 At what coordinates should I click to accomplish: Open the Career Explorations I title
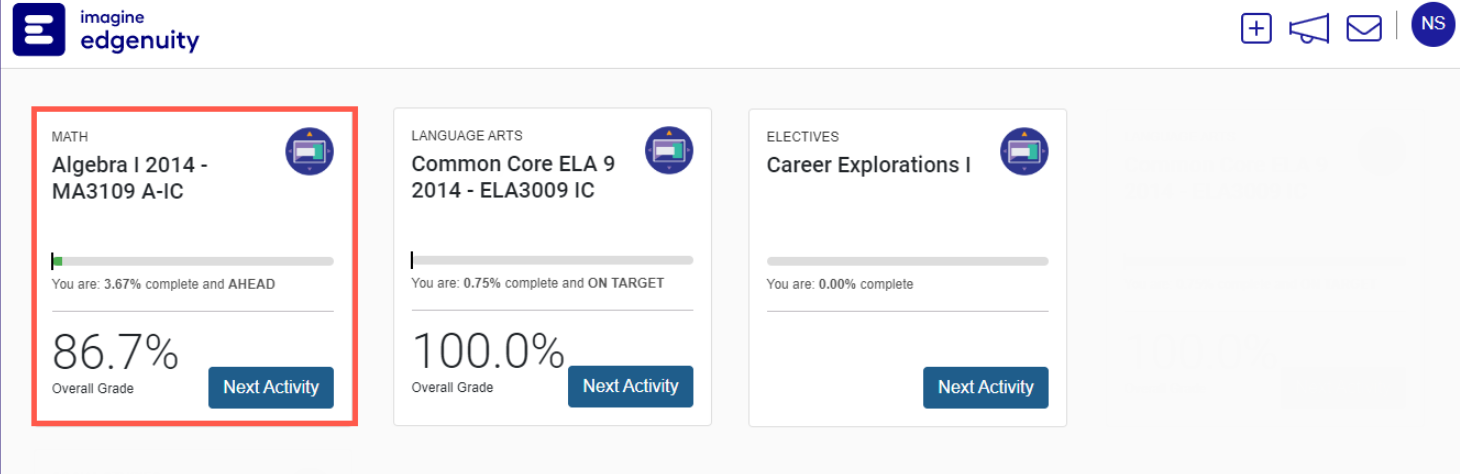tap(868, 165)
